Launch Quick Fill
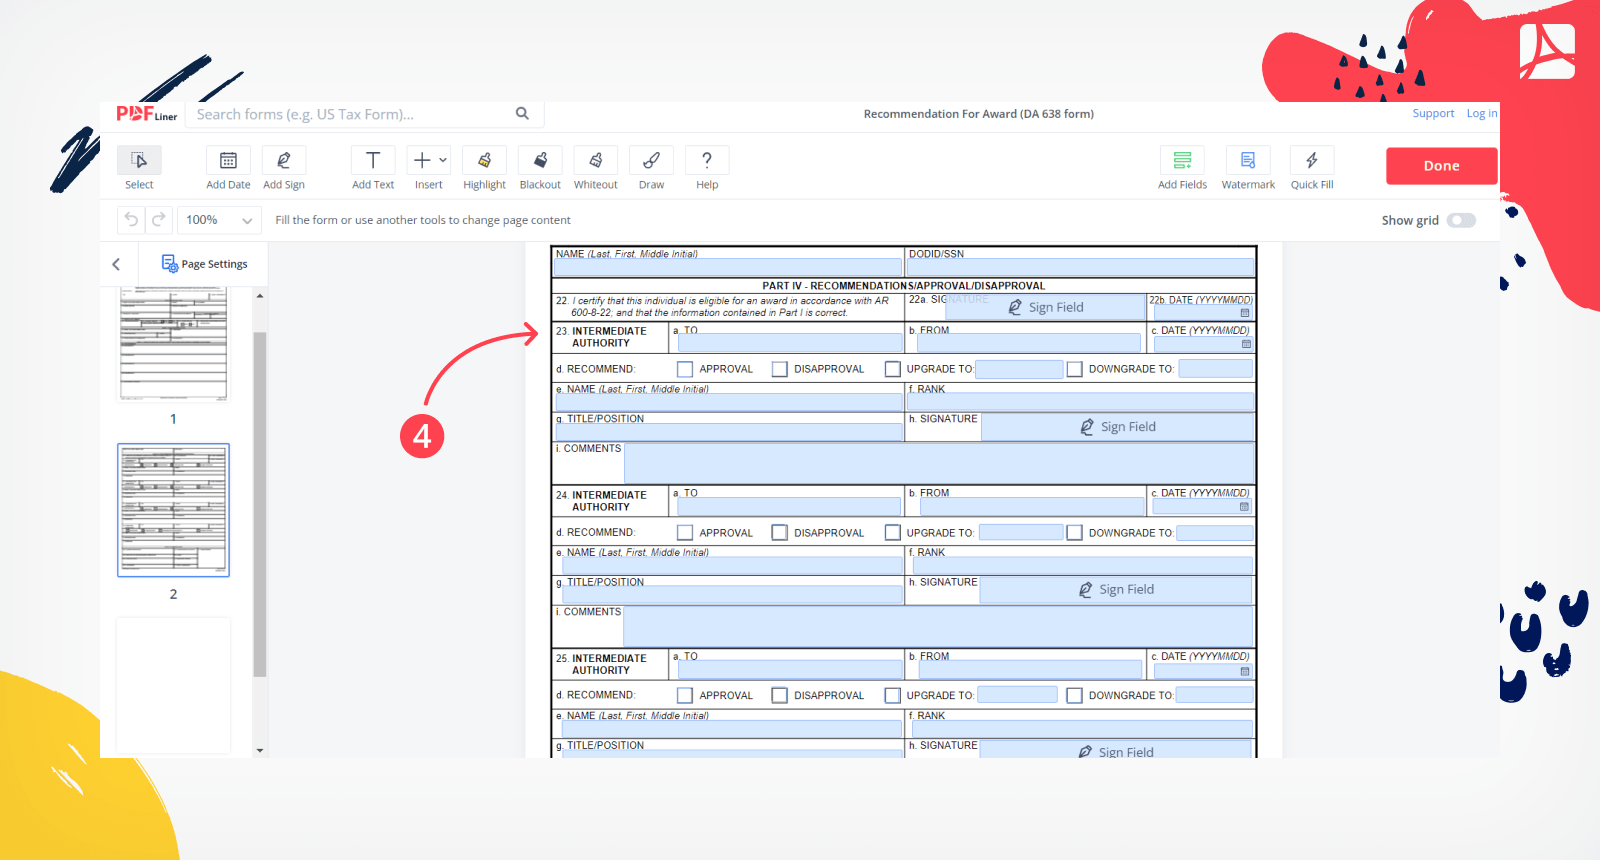Screen dimensions: 1600x860 click(1312, 168)
